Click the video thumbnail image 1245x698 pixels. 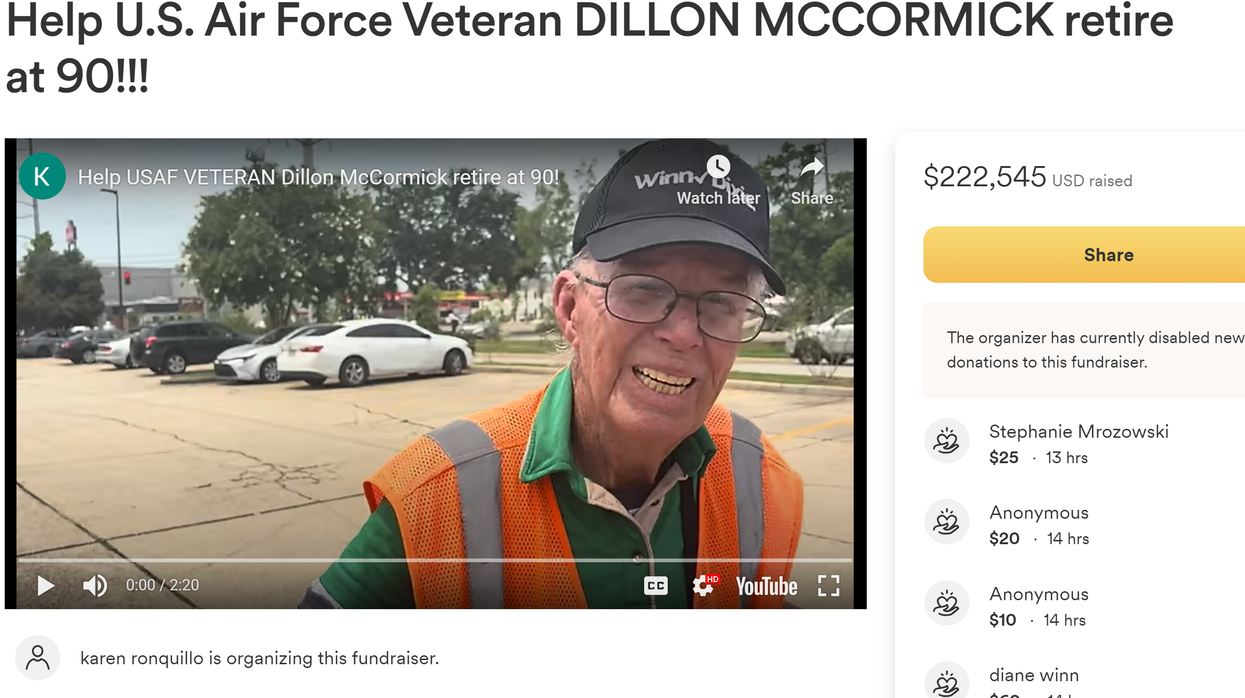click(435, 373)
